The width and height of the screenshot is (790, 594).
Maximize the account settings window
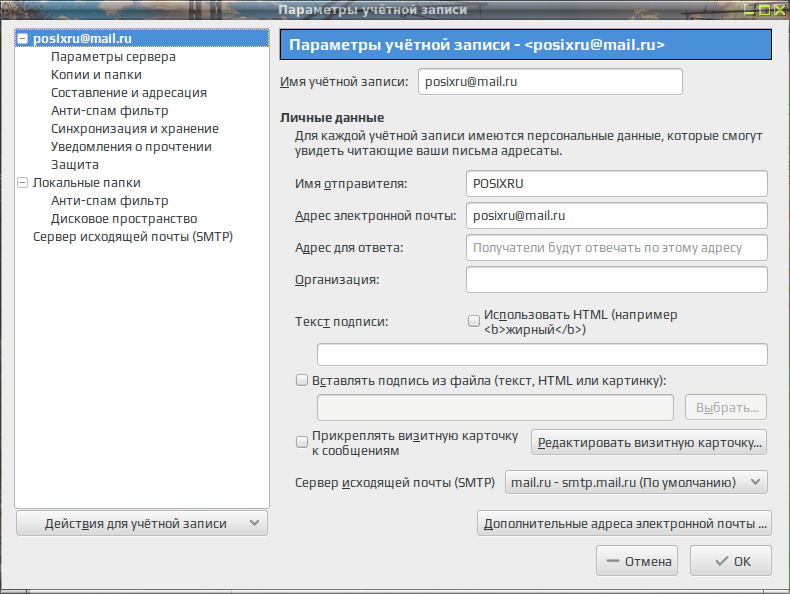765,10
